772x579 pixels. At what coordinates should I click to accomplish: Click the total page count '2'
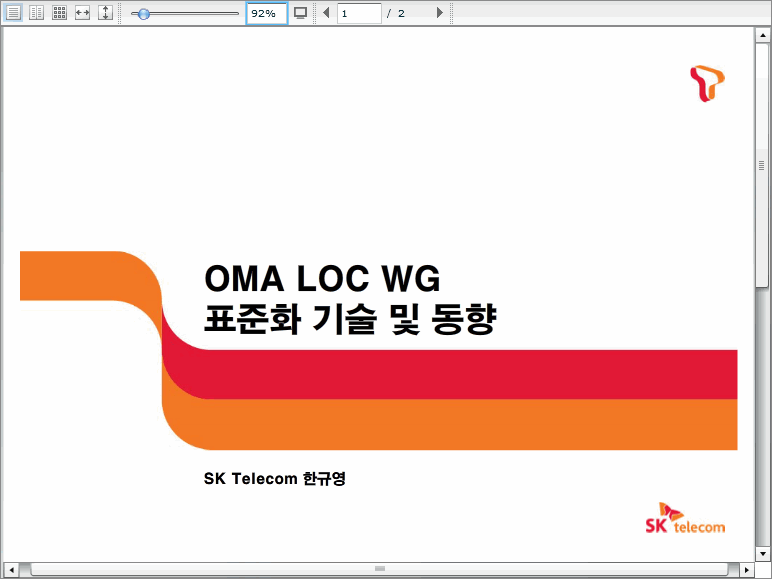point(401,14)
